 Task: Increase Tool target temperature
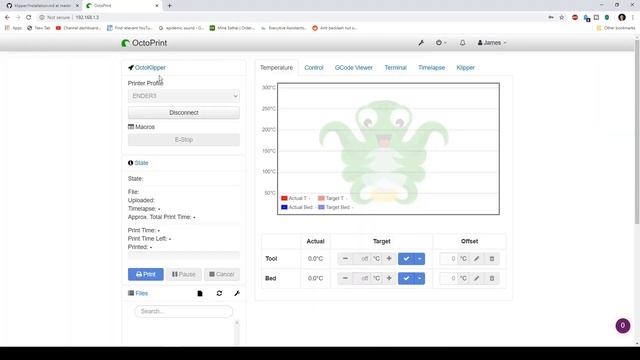pos(389,259)
